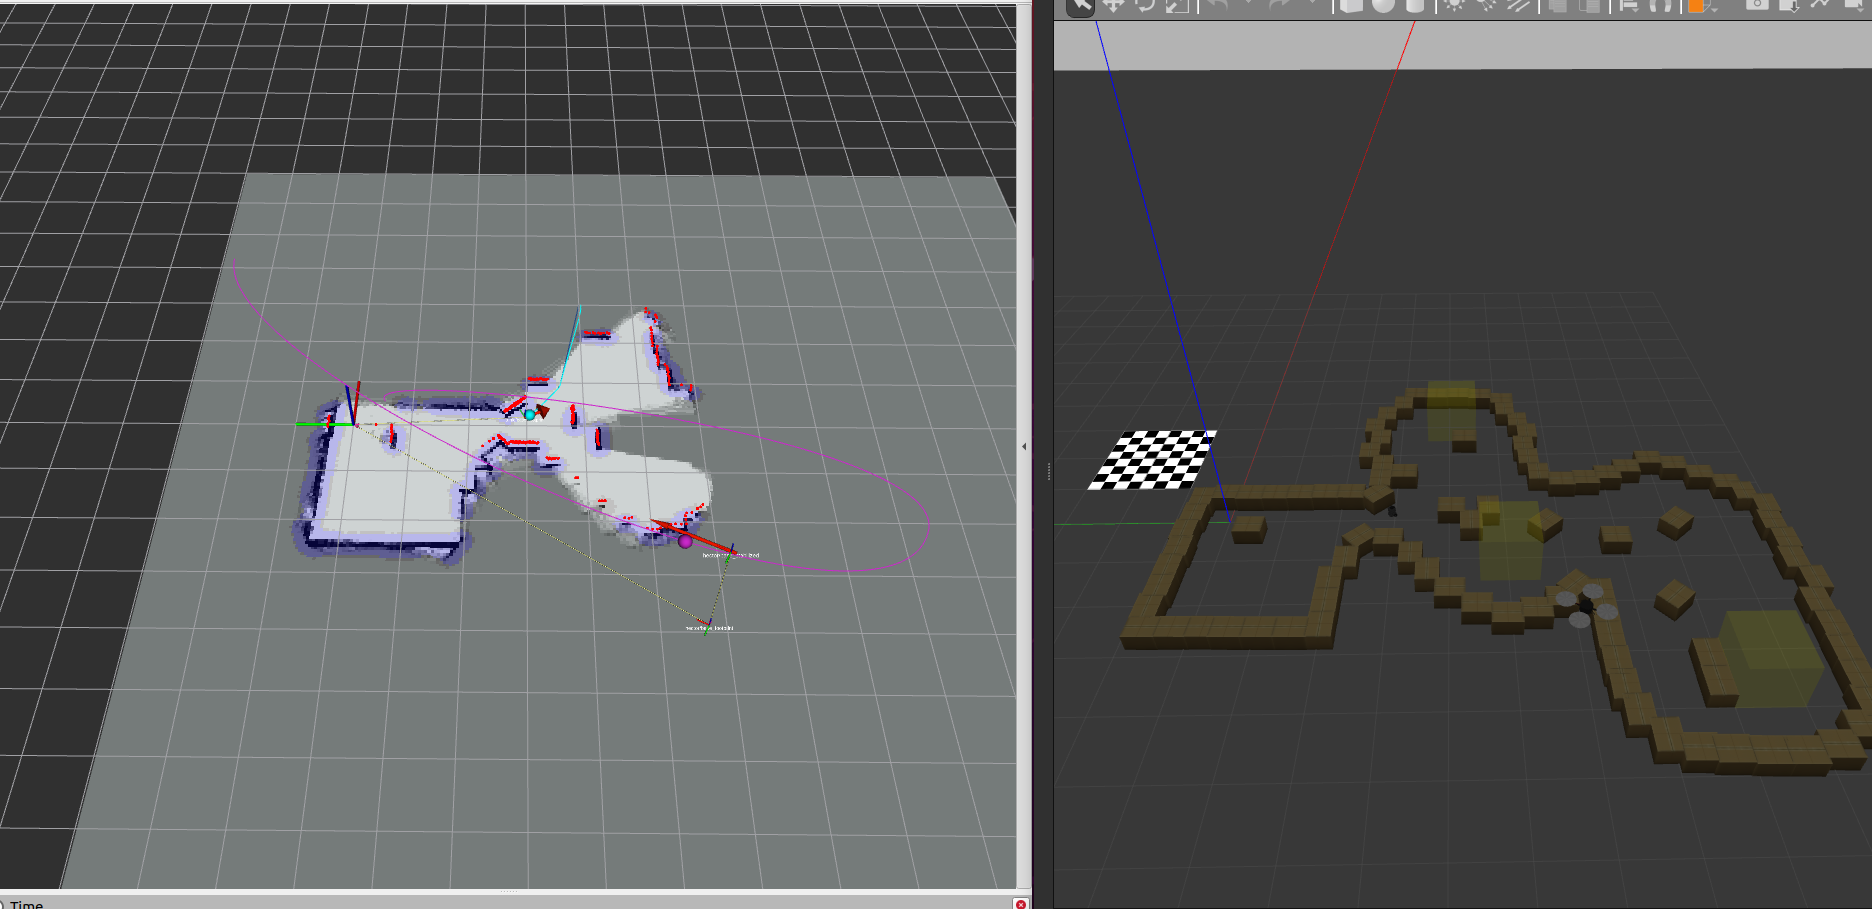The width and height of the screenshot is (1872, 909).
Task: Select the checkerboard object in Gazebo
Action: pos(1152,460)
